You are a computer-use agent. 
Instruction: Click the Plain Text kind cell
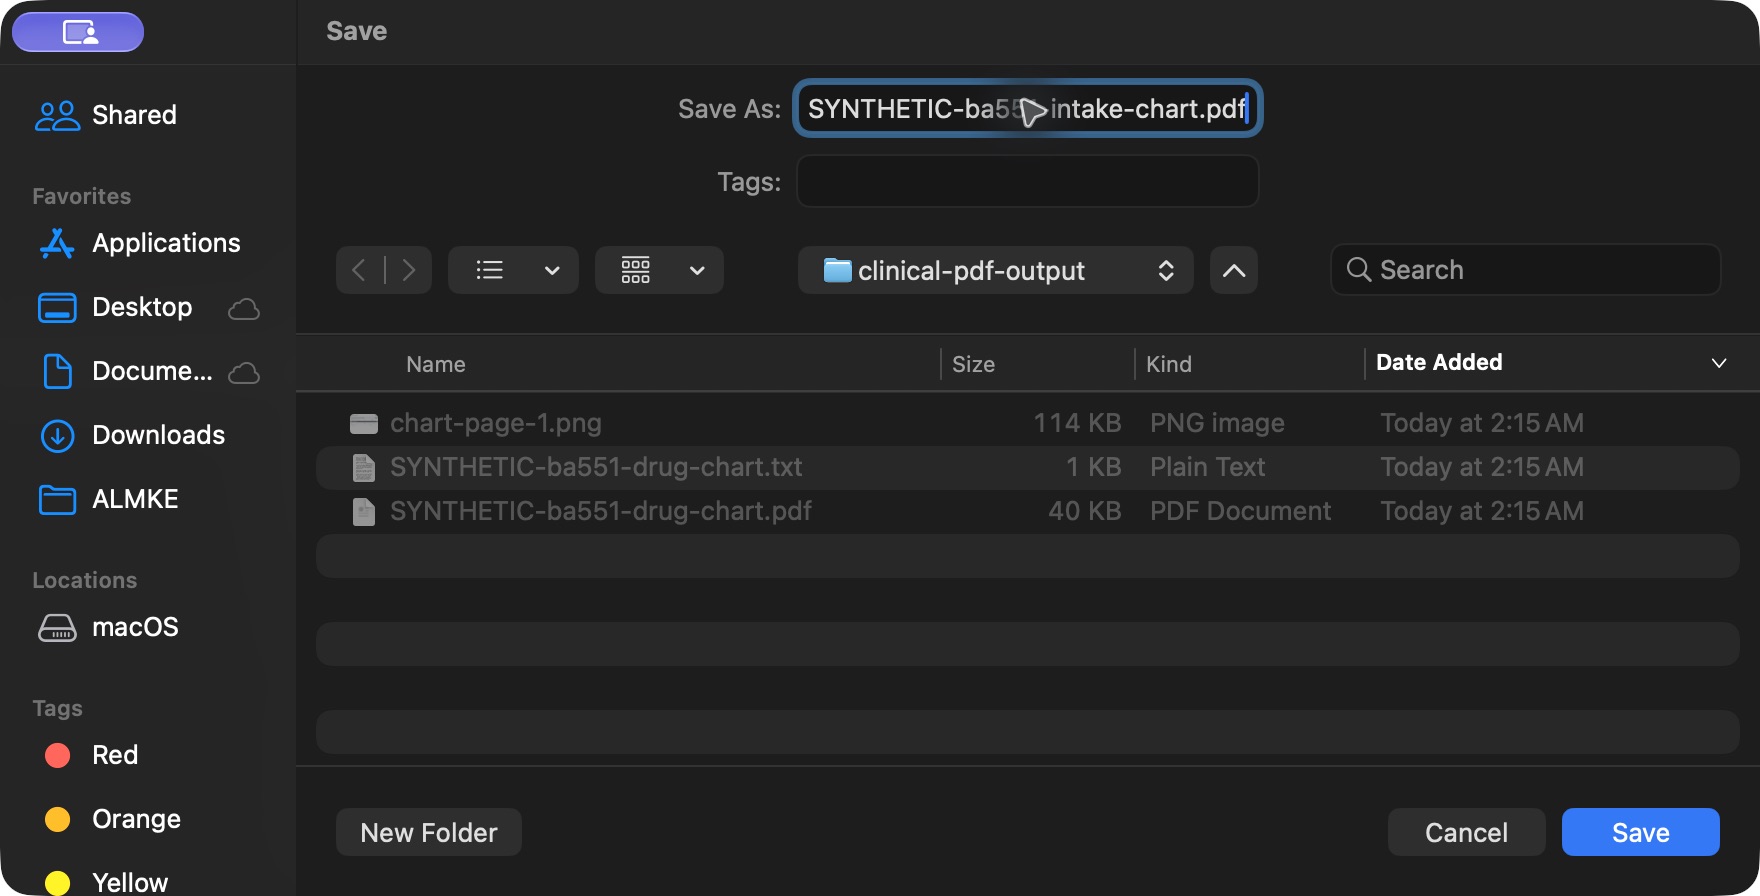(x=1208, y=467)
